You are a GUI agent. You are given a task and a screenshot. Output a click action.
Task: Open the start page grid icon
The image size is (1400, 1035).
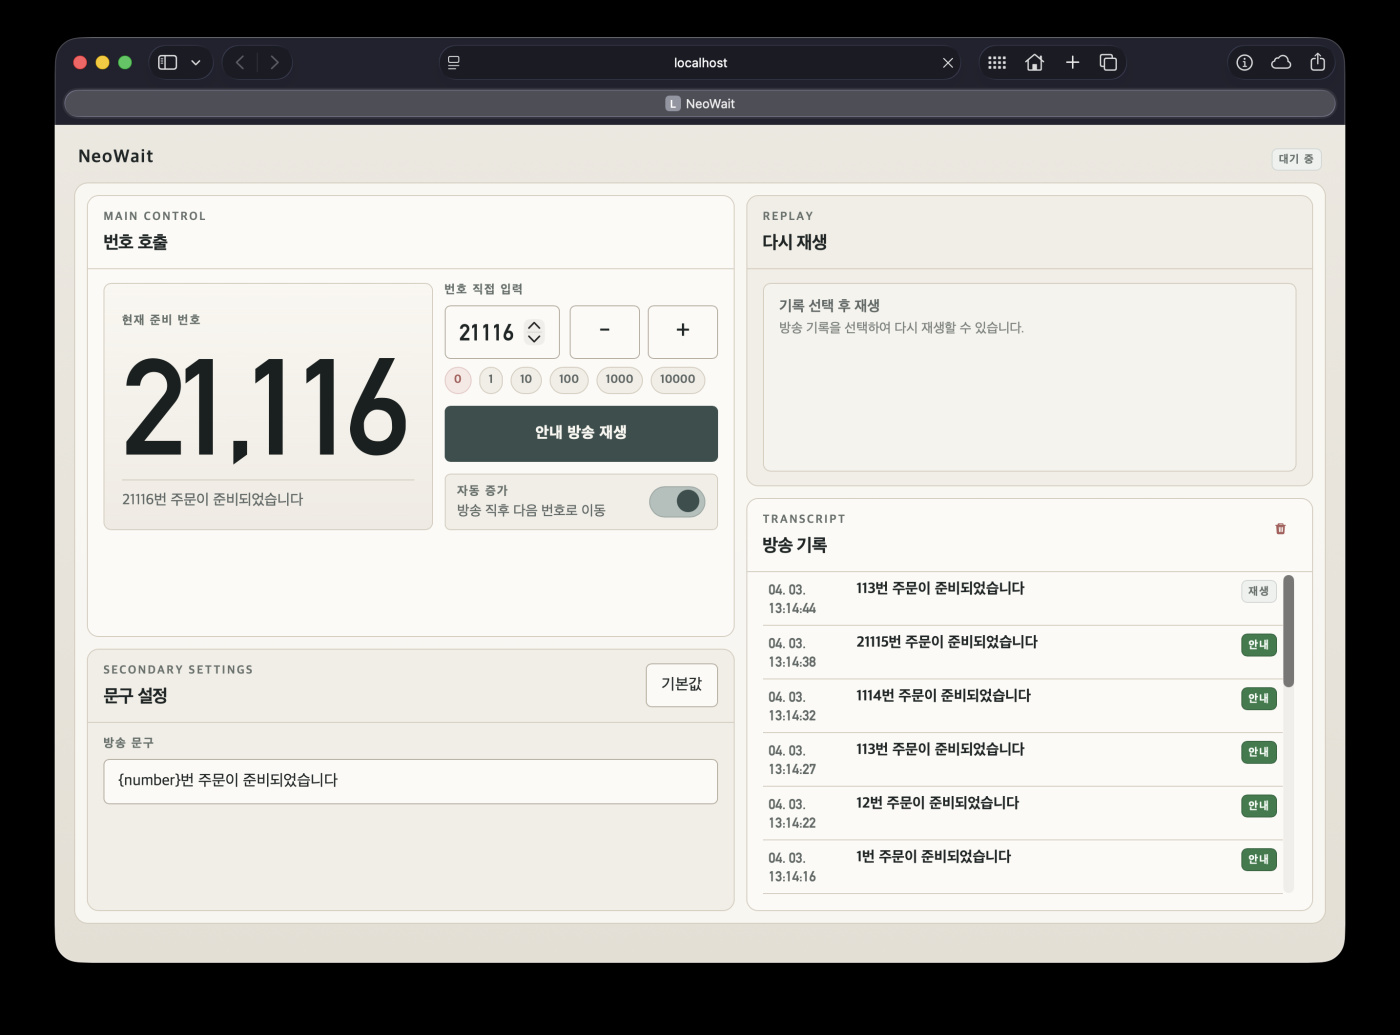point(997,62)
